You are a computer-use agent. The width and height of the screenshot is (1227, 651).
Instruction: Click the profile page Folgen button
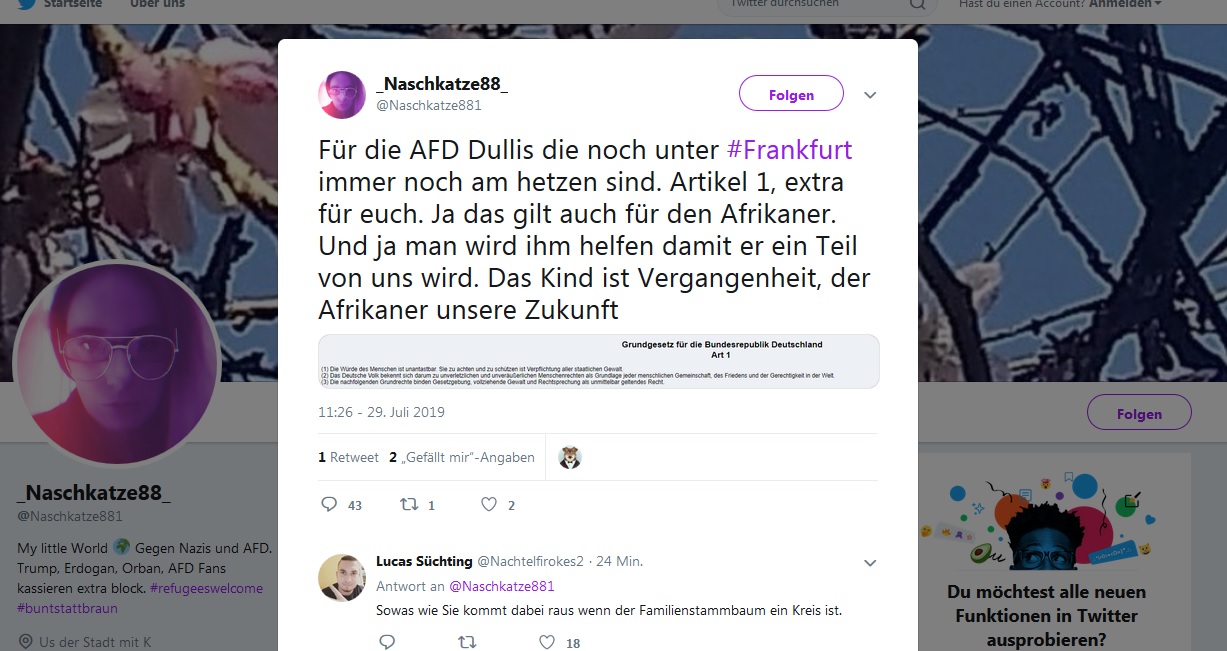tap(1139, 413)
